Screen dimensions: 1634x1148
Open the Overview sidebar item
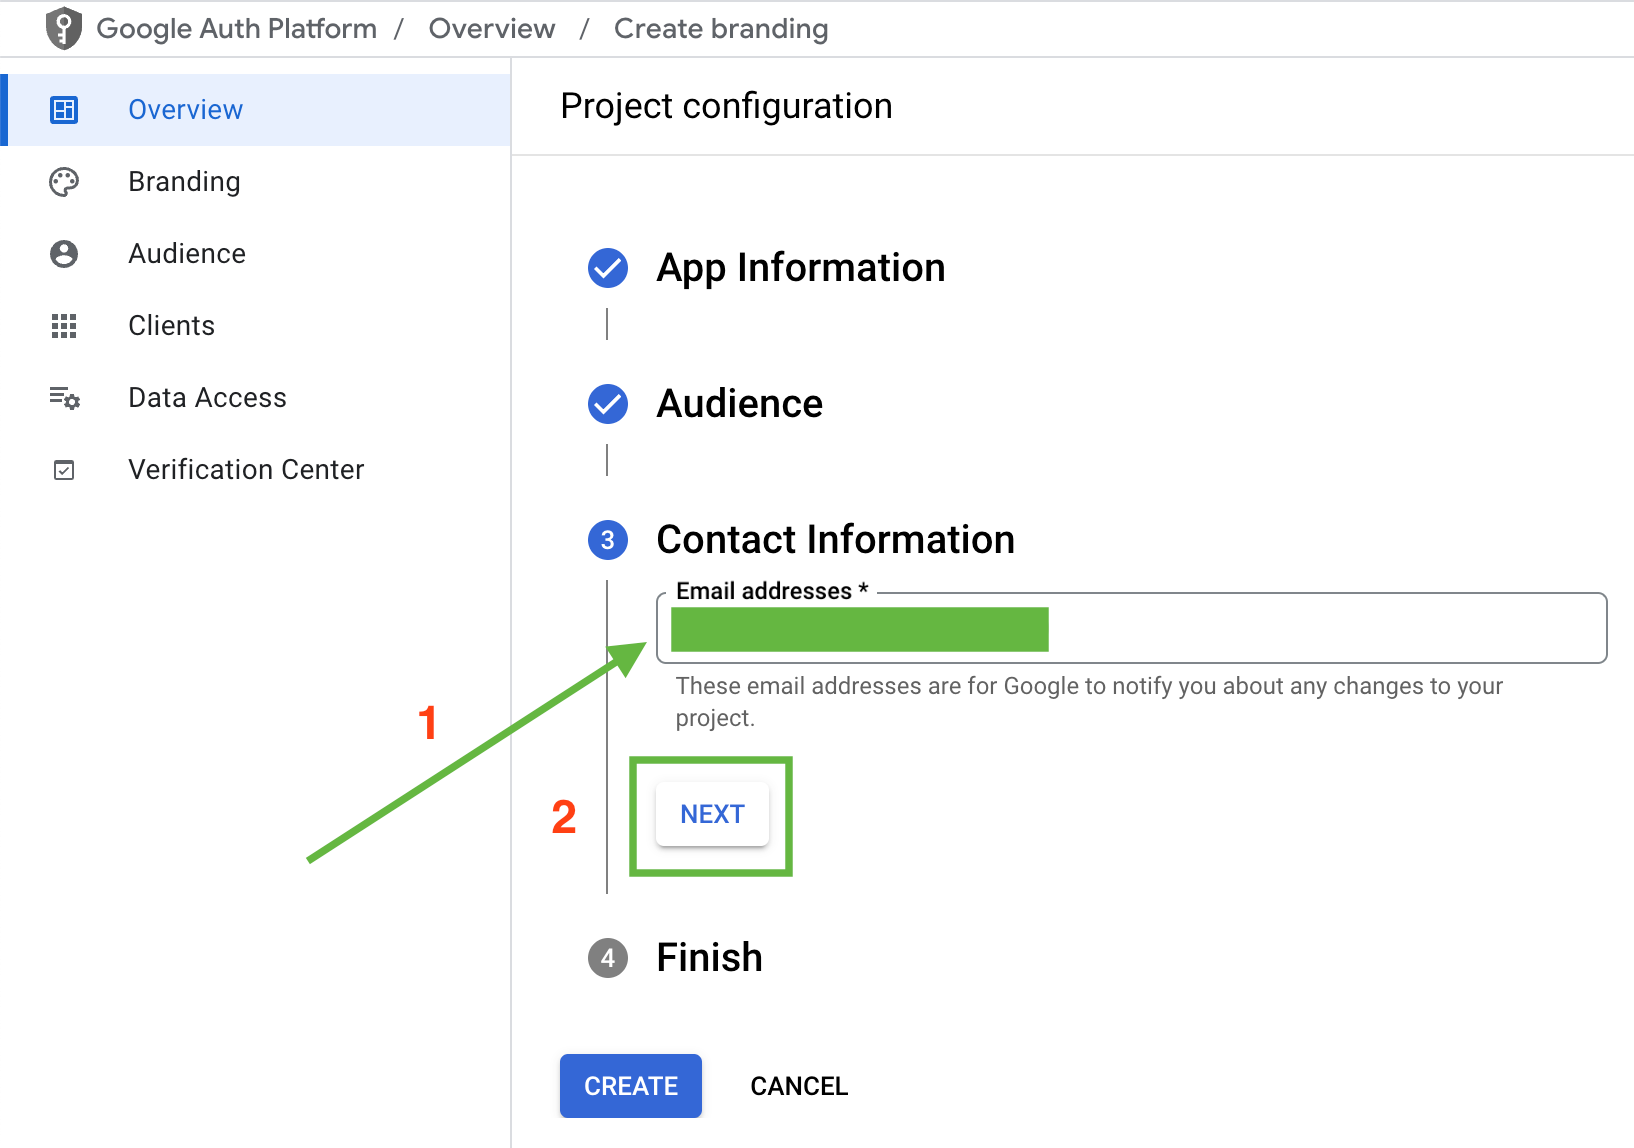point(257,110)
